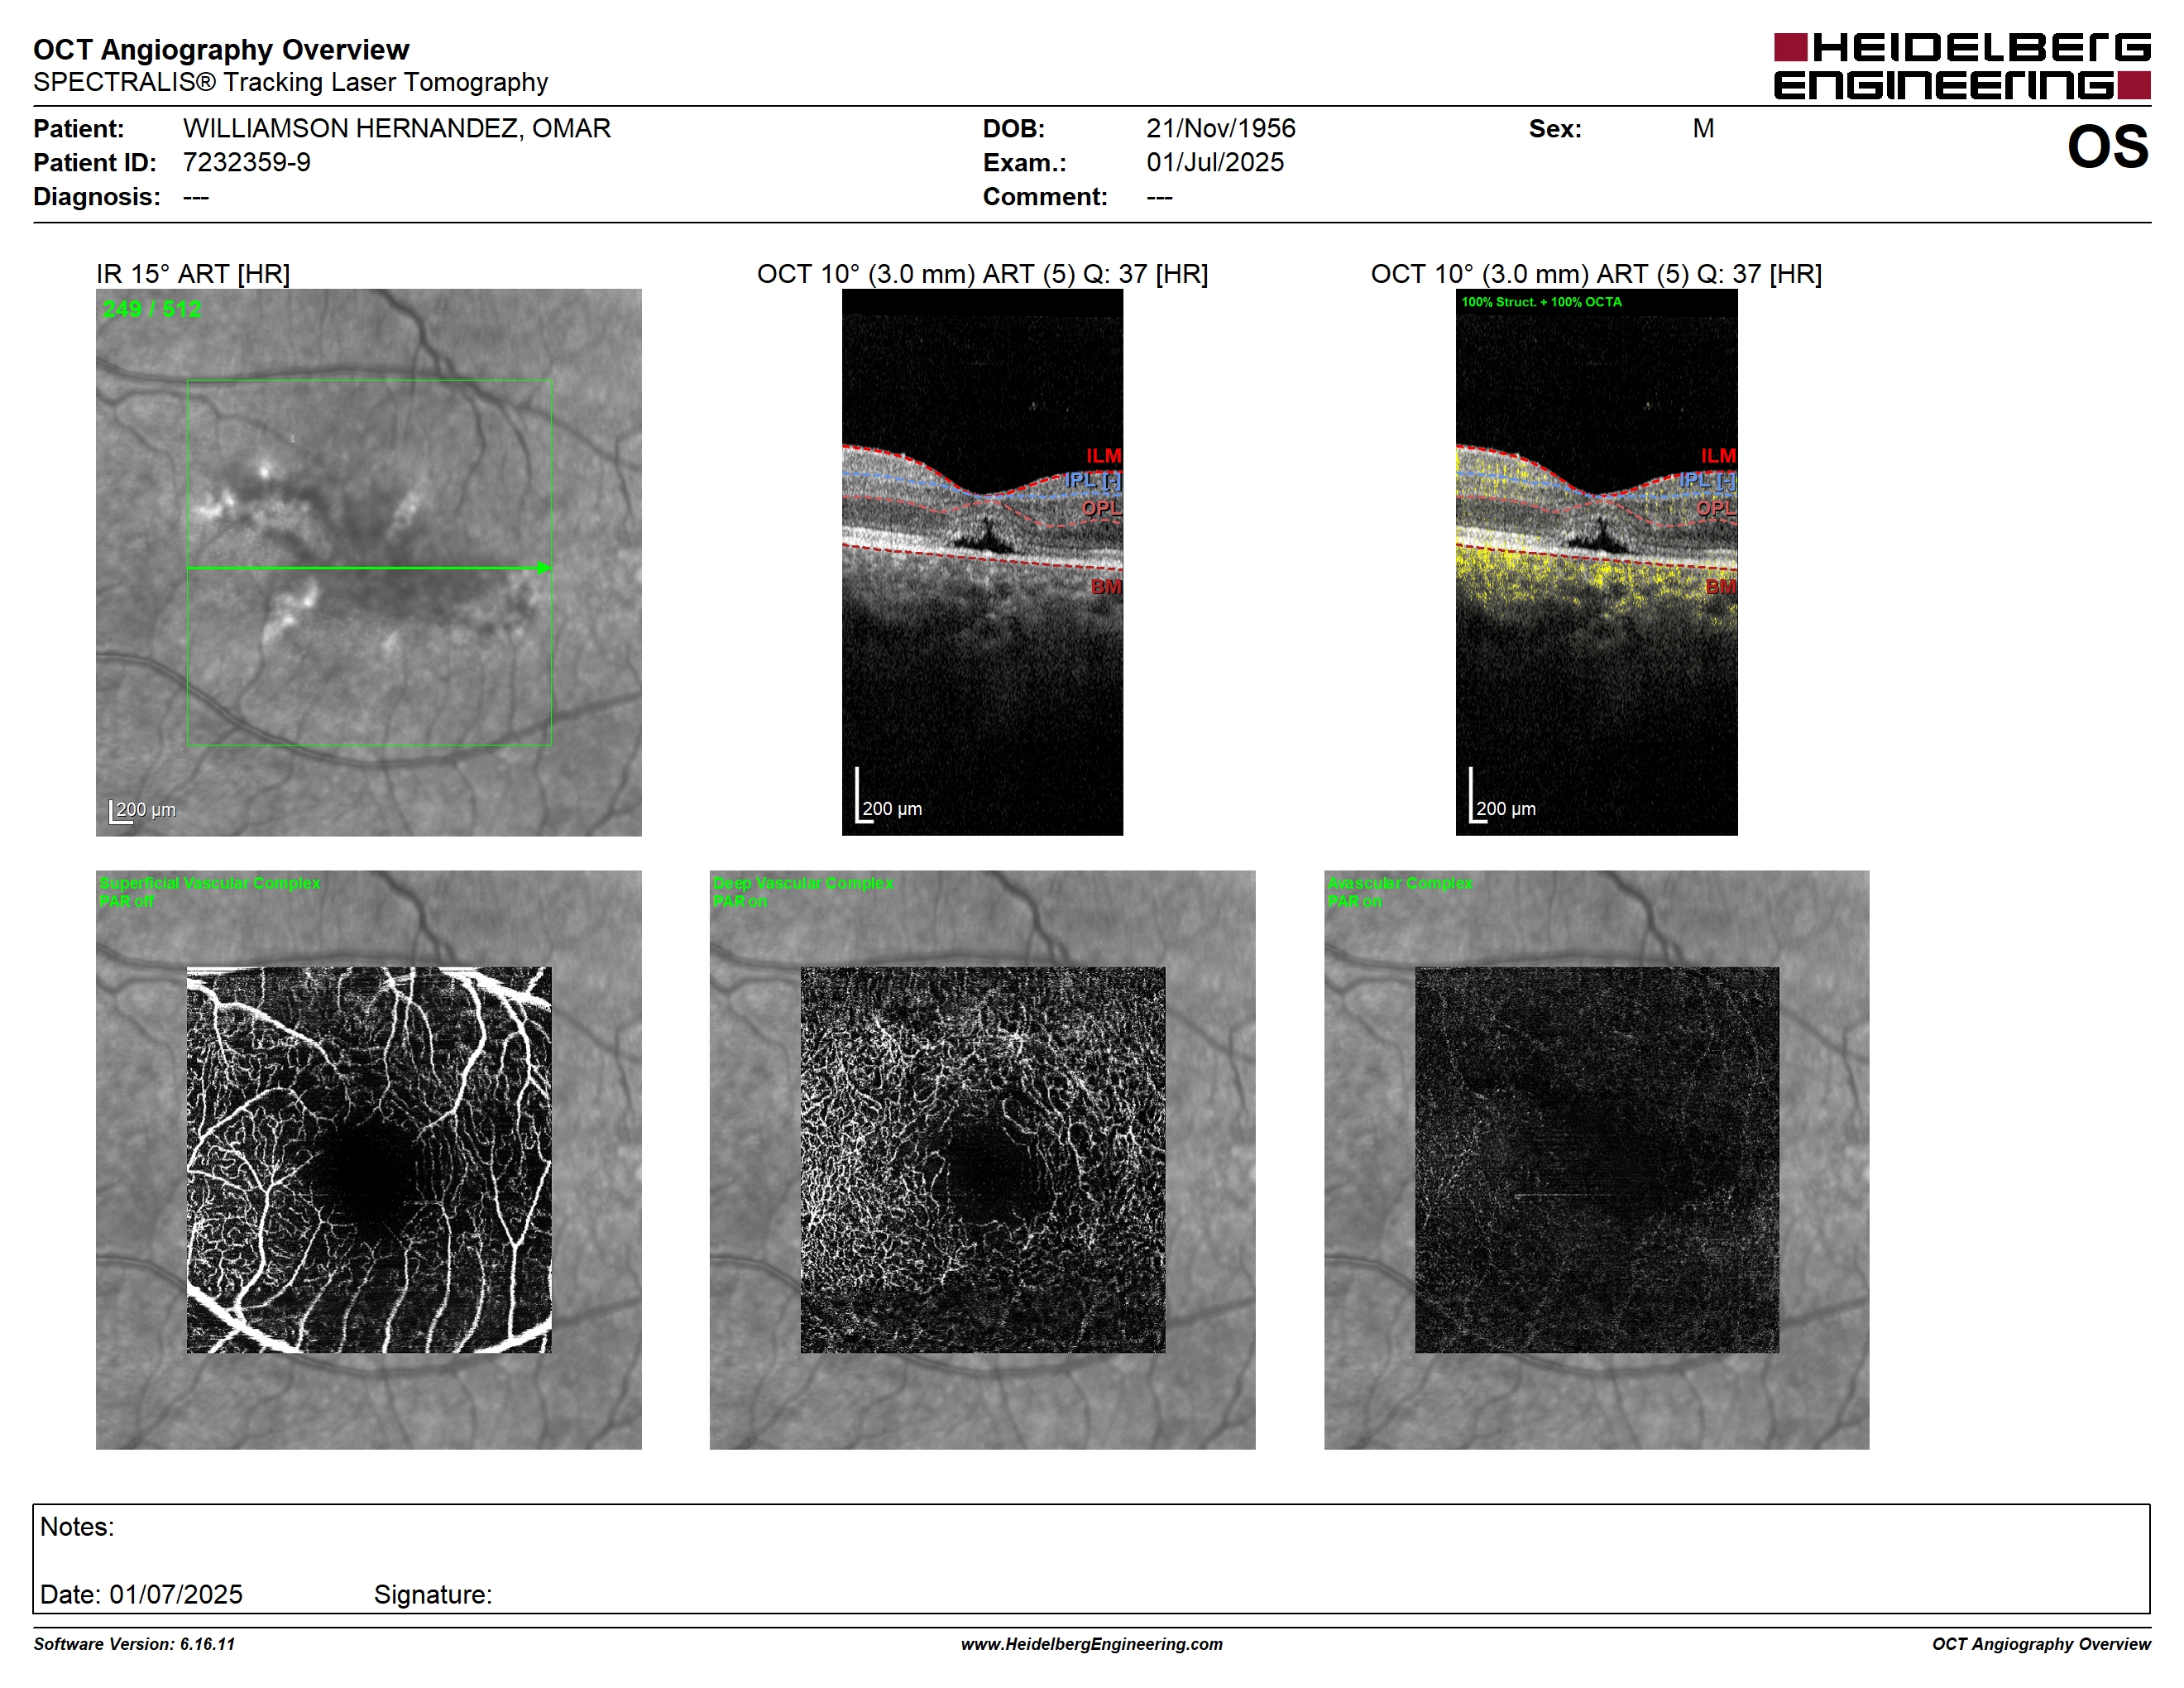The image size is (2184, 1688).
Task: Click the green scan line arrow on IR image
Action: tap(369, 568)
